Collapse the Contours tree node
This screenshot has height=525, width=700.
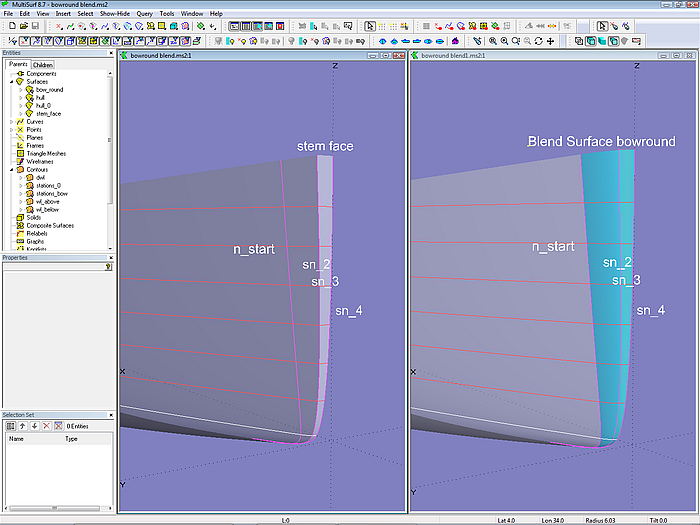(x=11, y=169)
